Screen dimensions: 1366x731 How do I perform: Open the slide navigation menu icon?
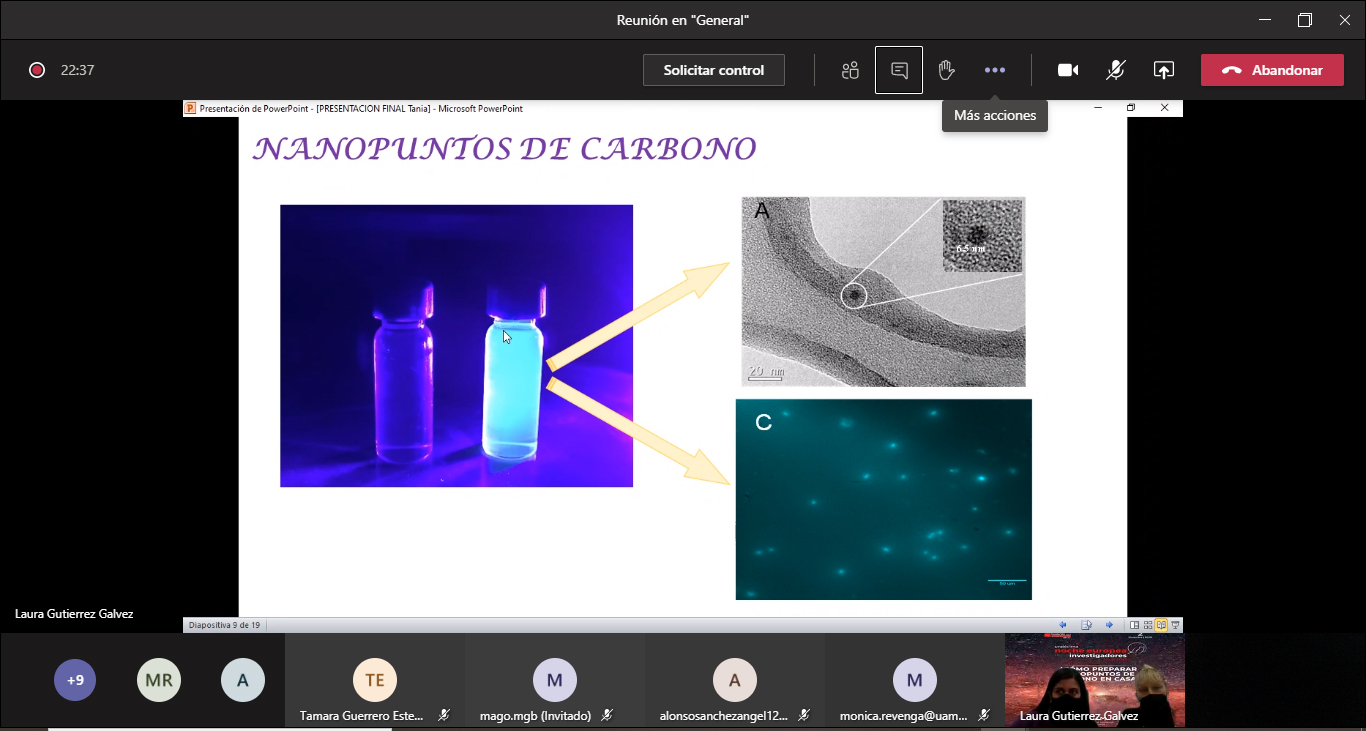1086,625
